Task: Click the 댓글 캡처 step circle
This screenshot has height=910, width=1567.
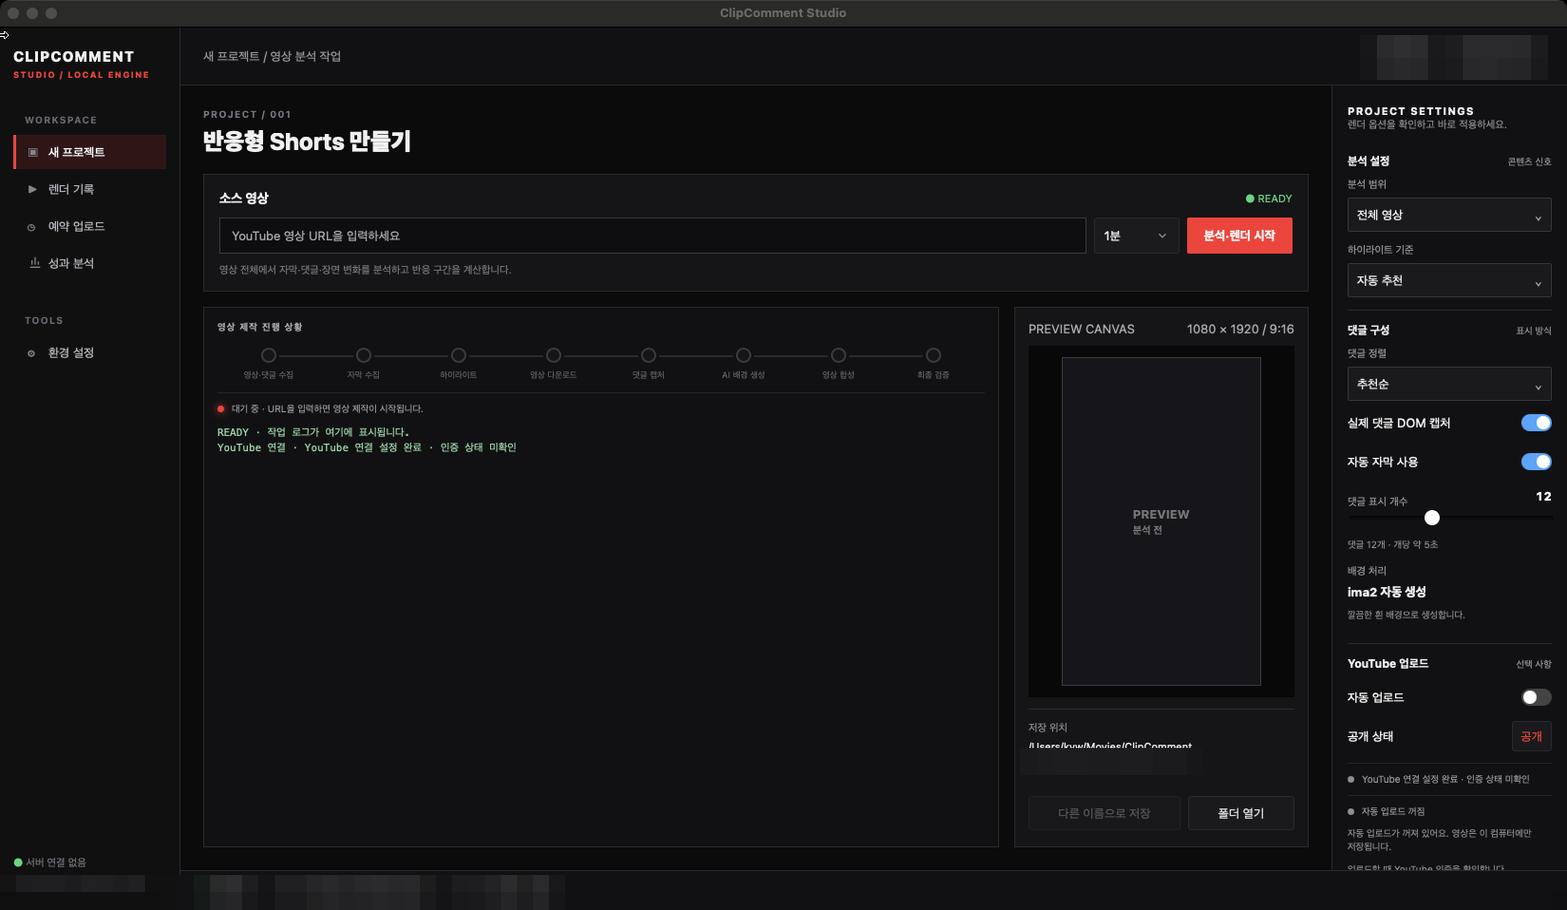Action: pos(648,355)
